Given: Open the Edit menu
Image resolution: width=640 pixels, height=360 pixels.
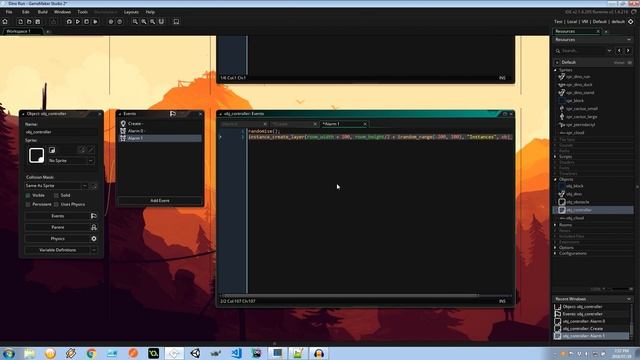Looking at the screenshot, I should (x=26, y=12).
